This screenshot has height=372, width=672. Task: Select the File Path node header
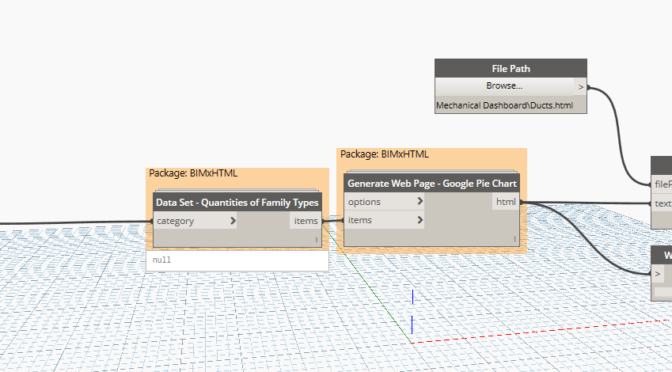[511, 69]
